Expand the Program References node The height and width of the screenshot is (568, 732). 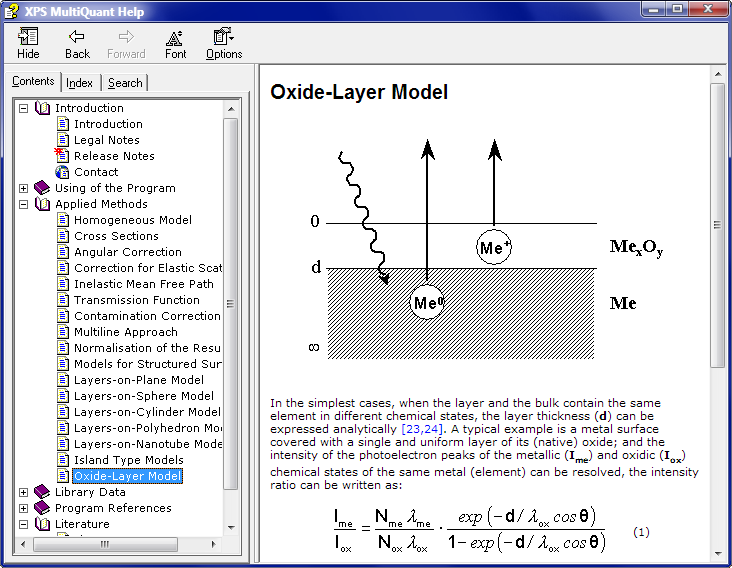(24, 508)
